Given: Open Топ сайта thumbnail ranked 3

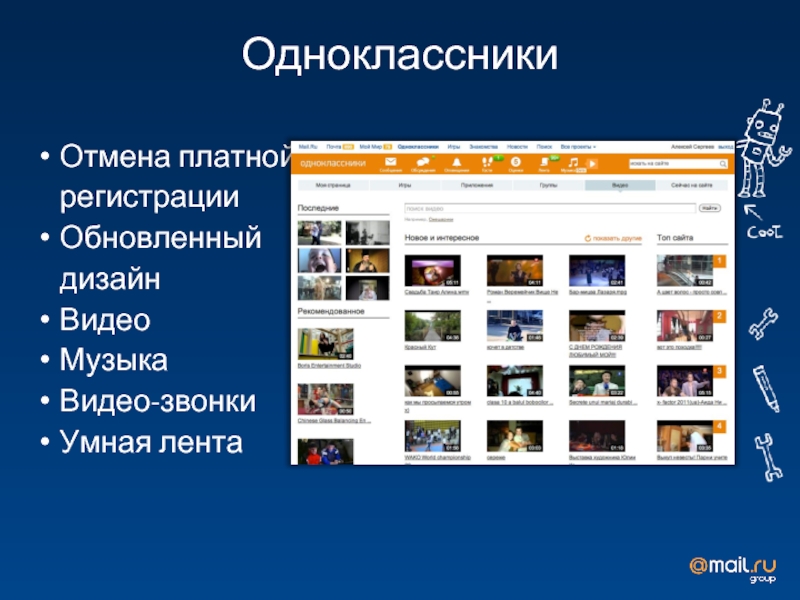Looking at the screenshot, I should (x=685, y=381).
